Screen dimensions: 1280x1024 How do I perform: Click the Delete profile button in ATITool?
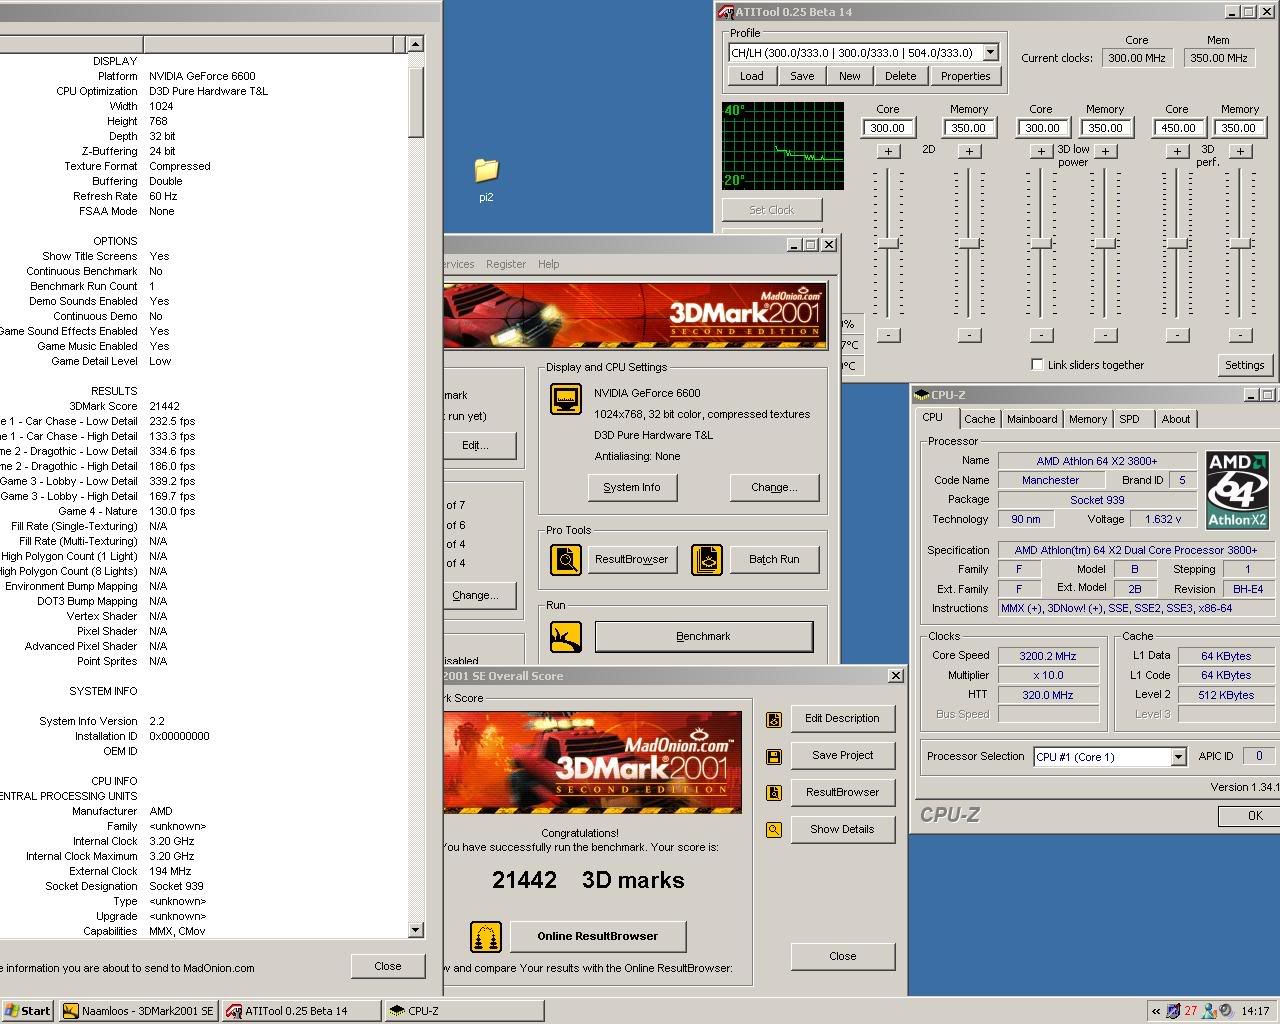point(900,76)
